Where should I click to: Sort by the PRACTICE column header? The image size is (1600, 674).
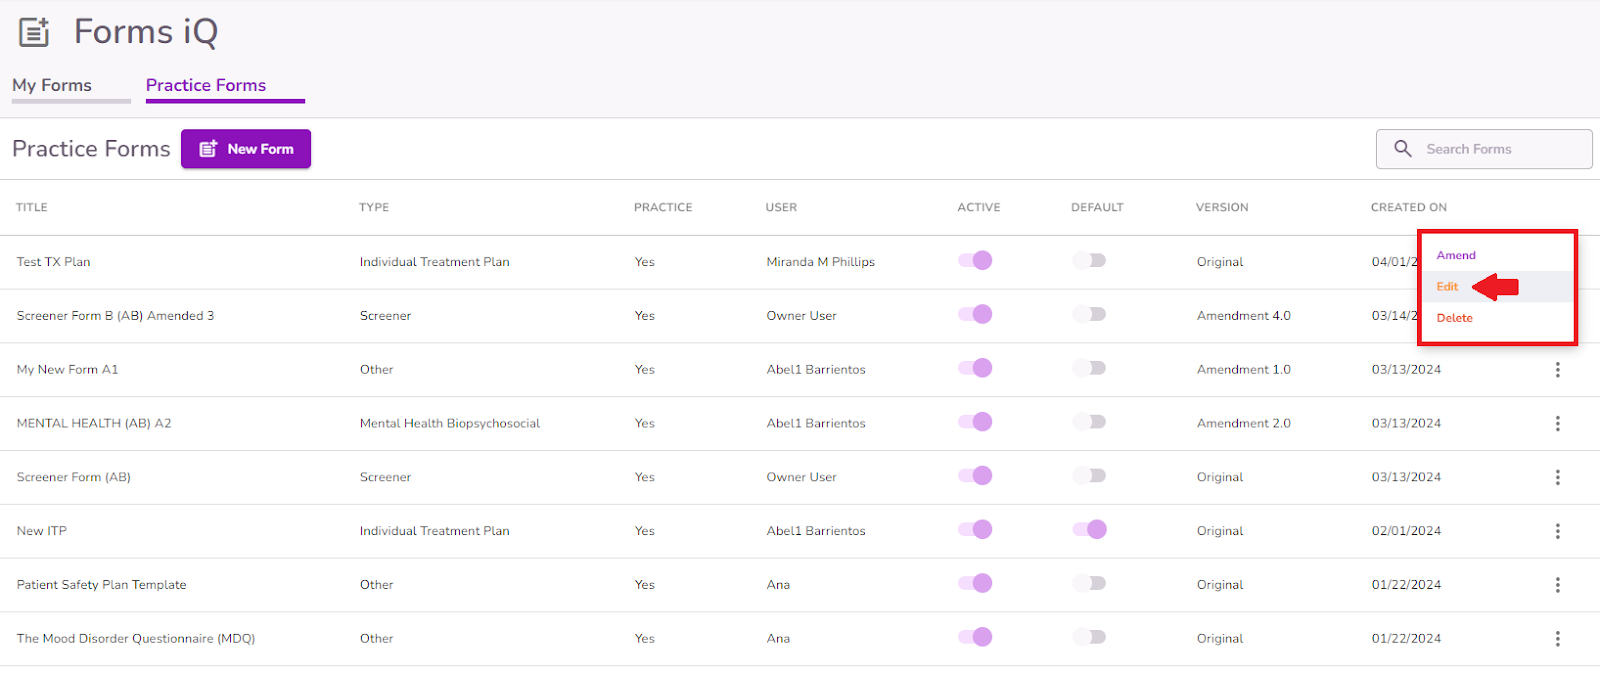[x=663, y=208]
